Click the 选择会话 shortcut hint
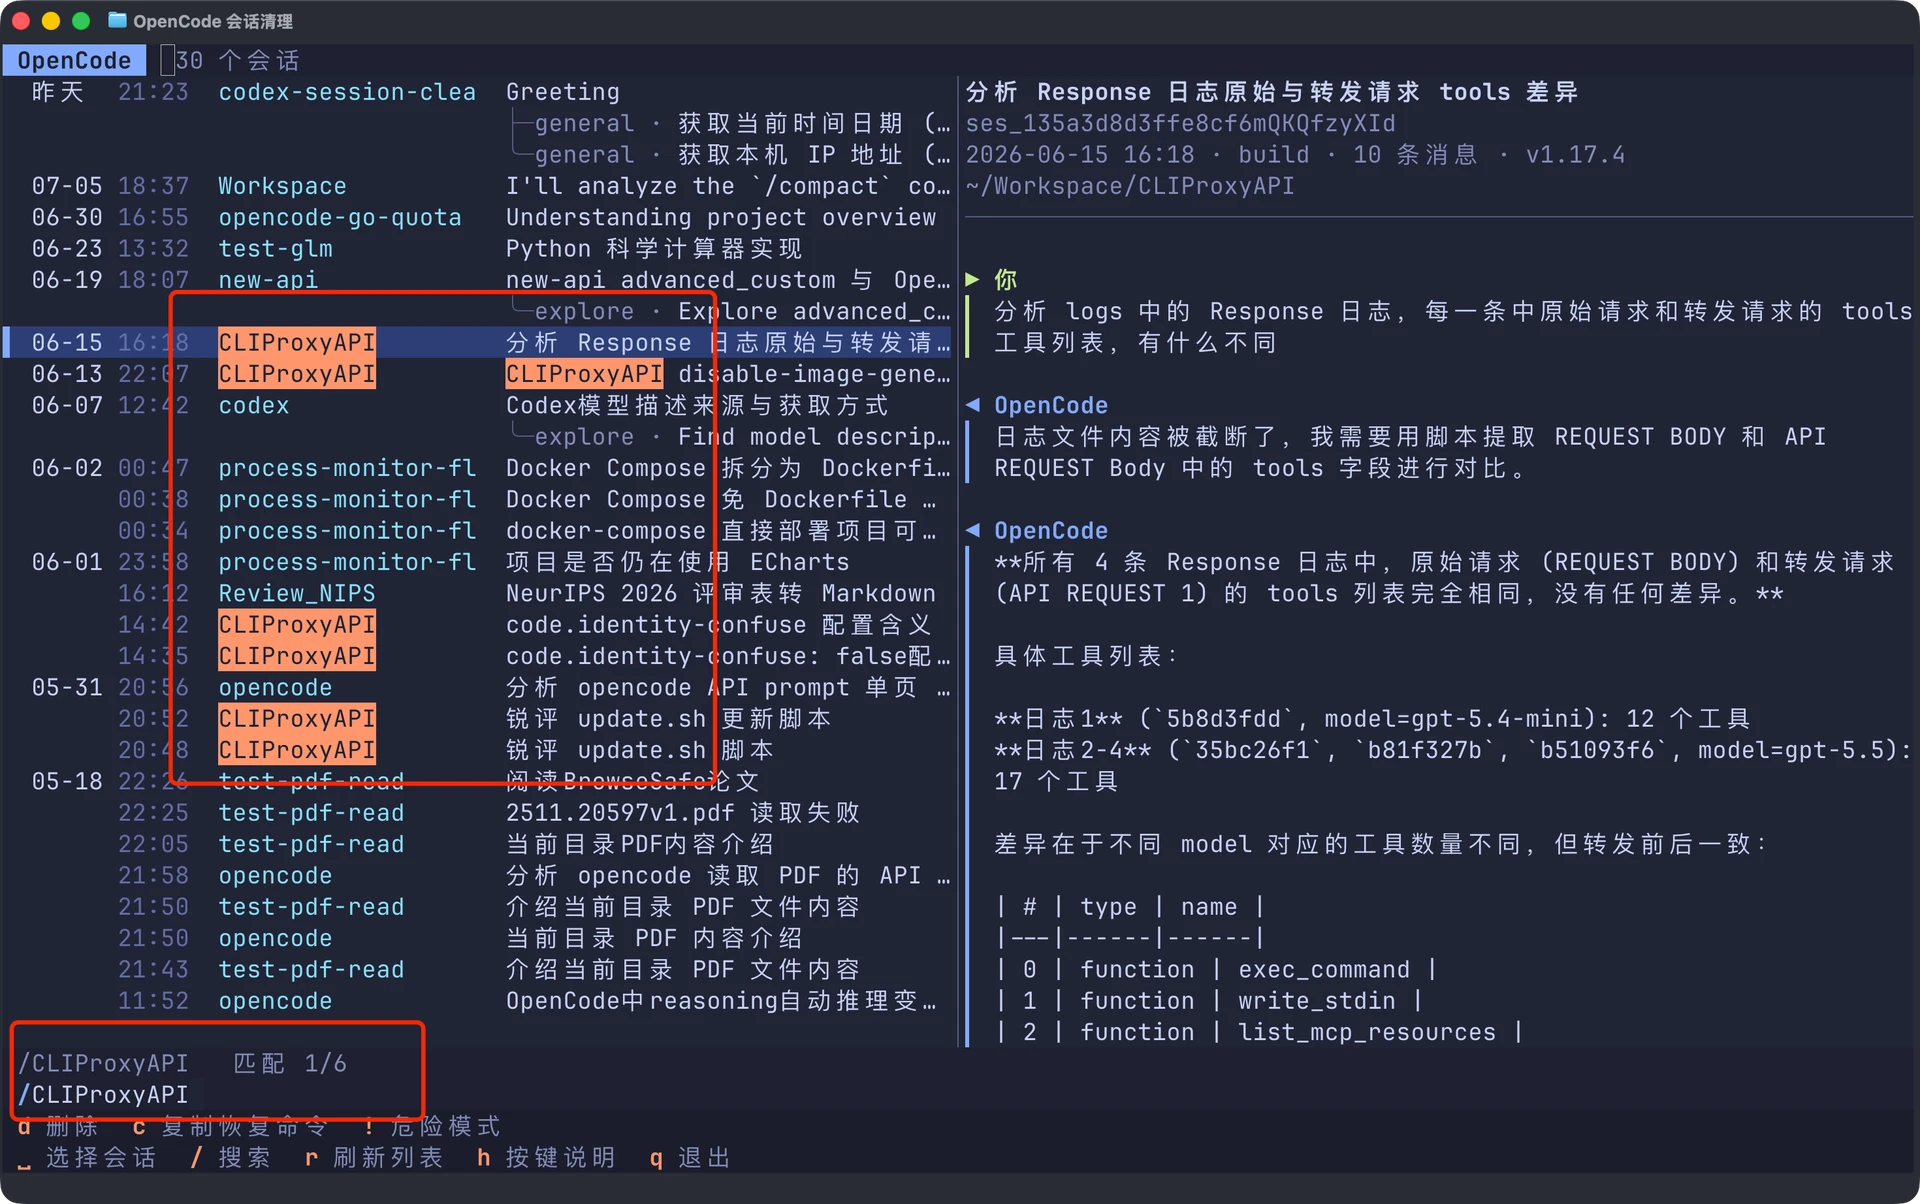Screen dimensions: 1920x1204 click(x=87, y=1158)
